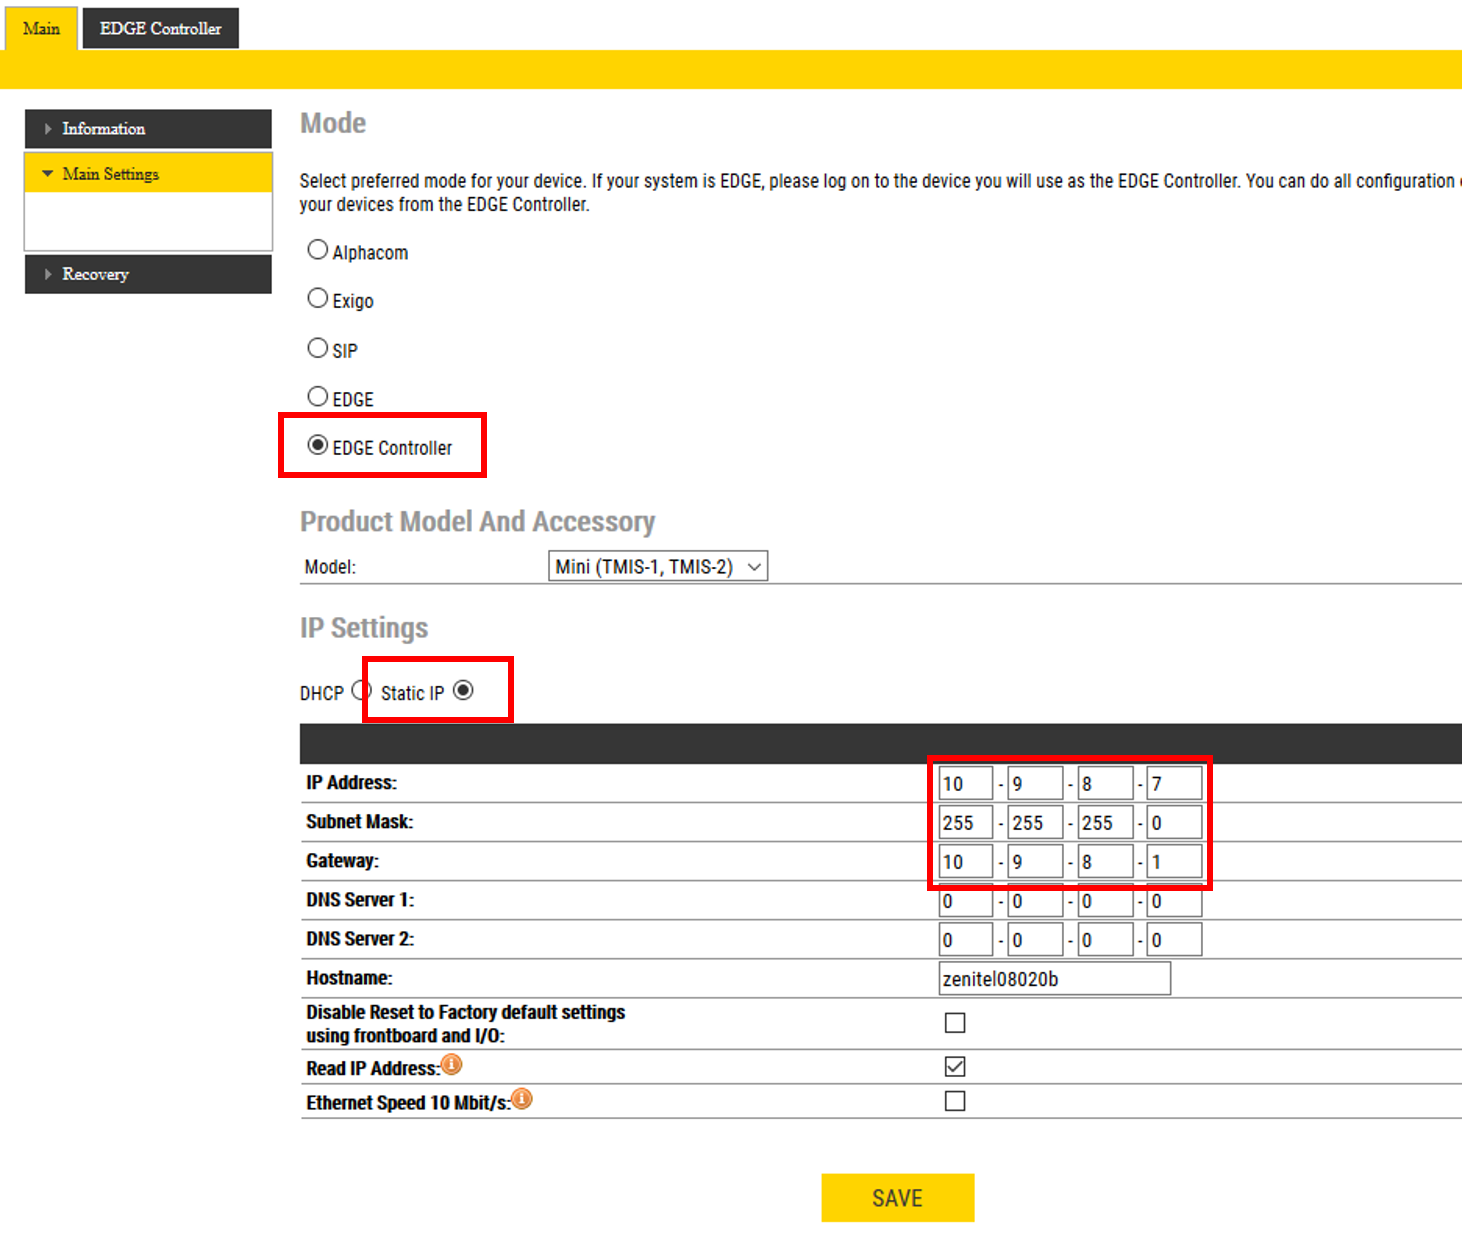Select the Alphacom mode radio button
1462x1233 pixels.
point(318,250)
